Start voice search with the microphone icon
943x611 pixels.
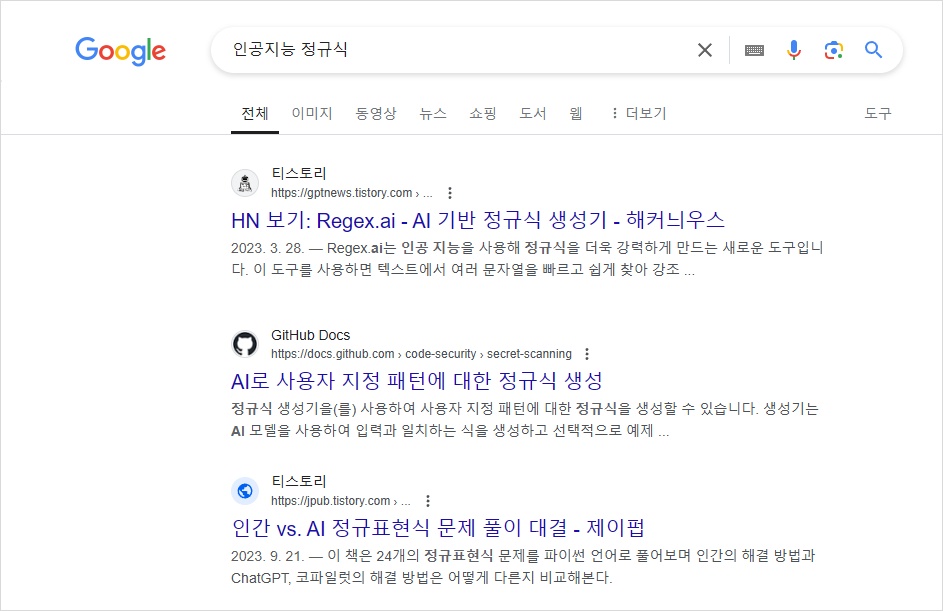[794, 50]
